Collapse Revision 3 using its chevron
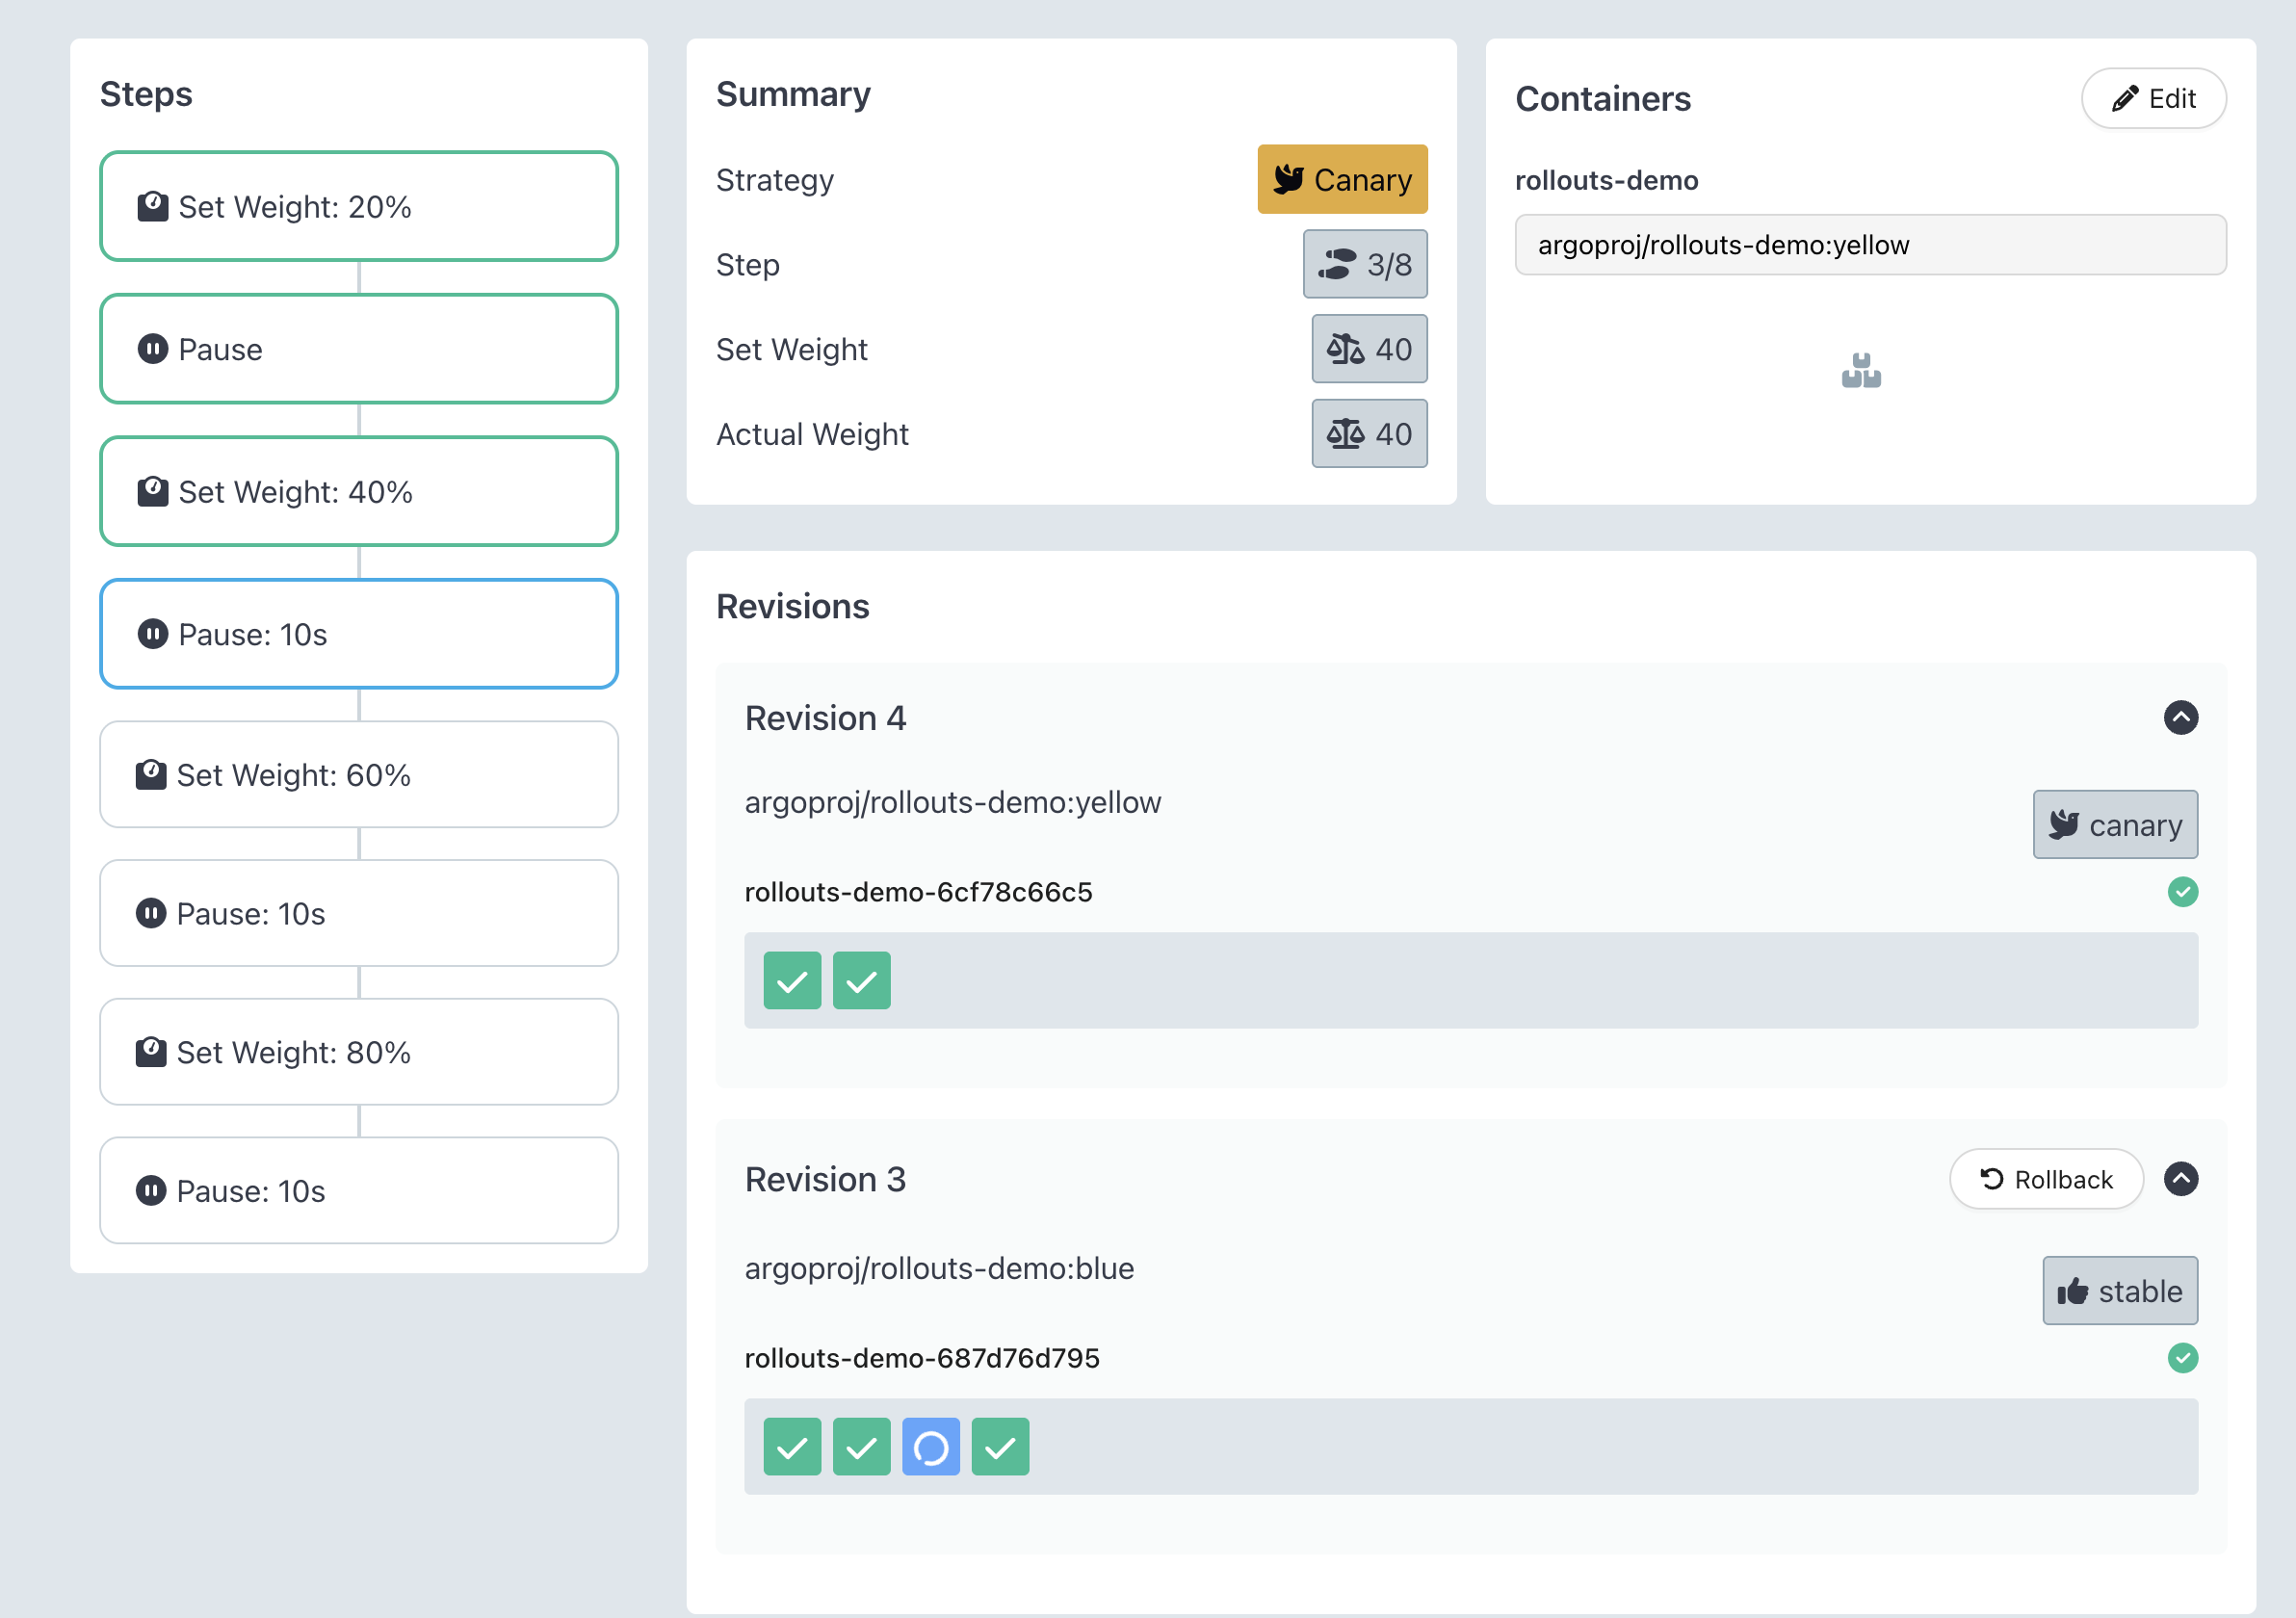 [x=2180, y=1179]
